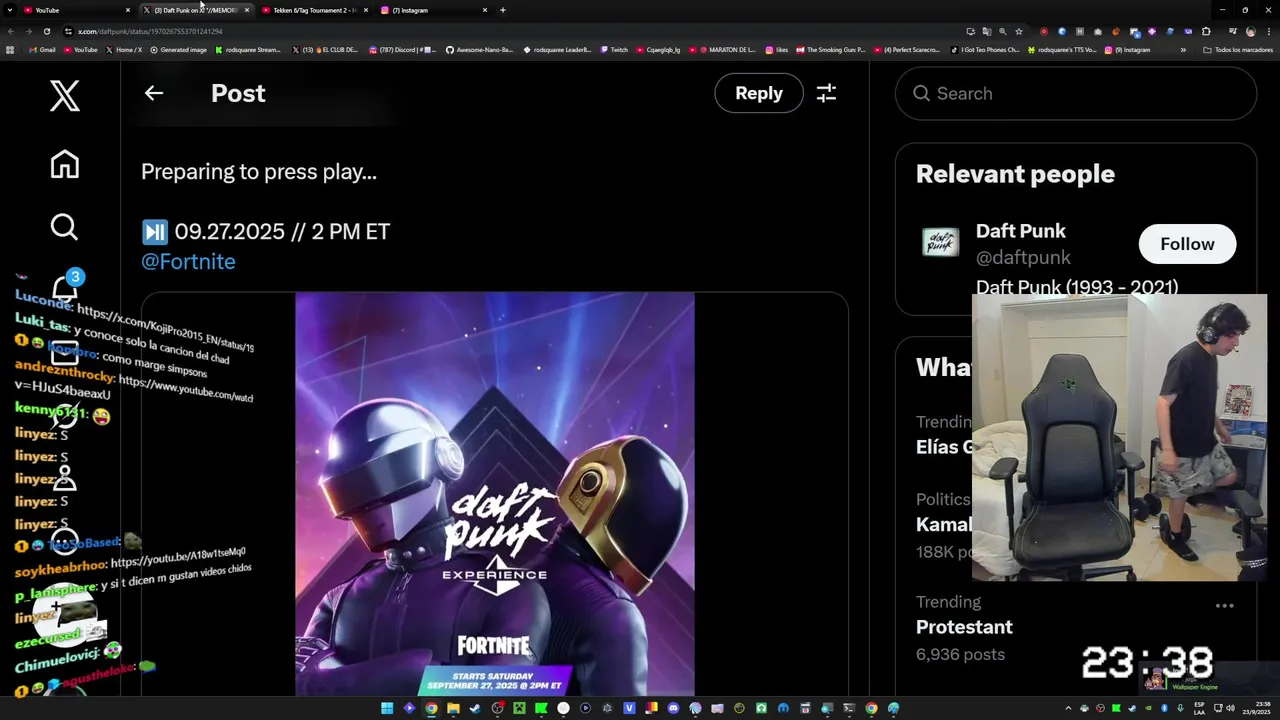Reload the current page

point(46,31)
